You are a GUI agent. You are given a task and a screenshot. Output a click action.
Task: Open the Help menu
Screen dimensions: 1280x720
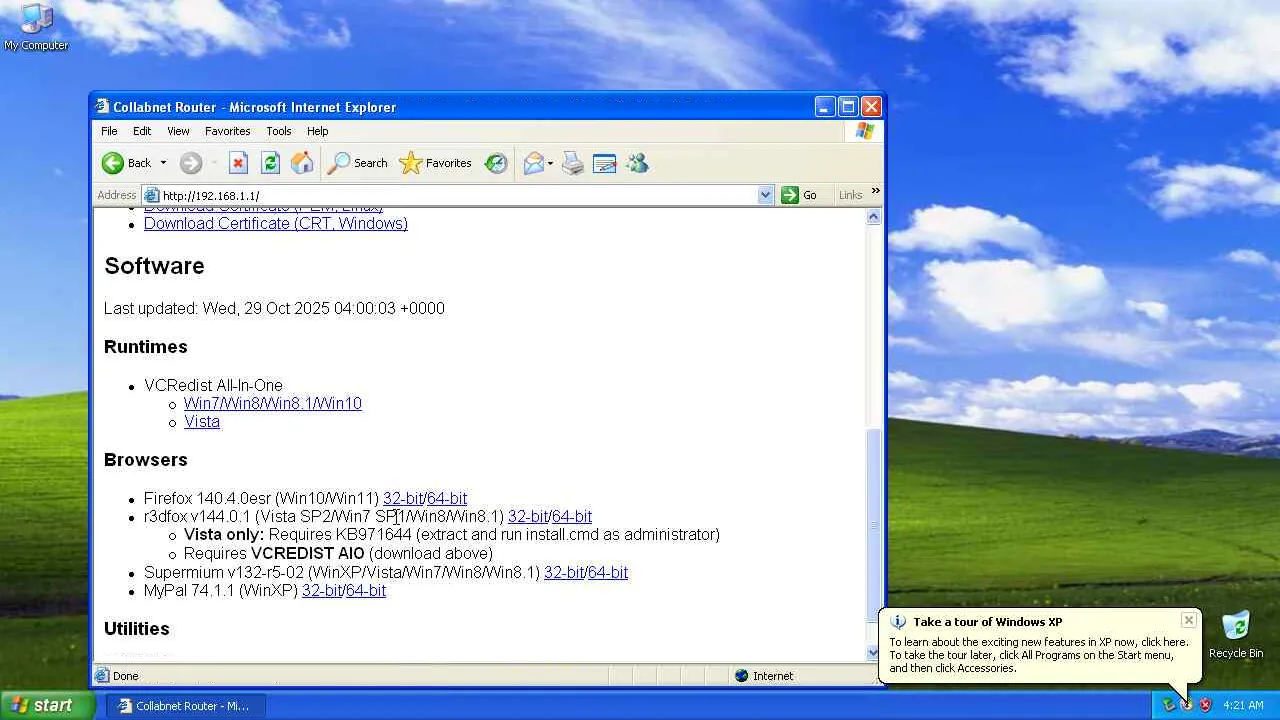[x=317, y=131]
